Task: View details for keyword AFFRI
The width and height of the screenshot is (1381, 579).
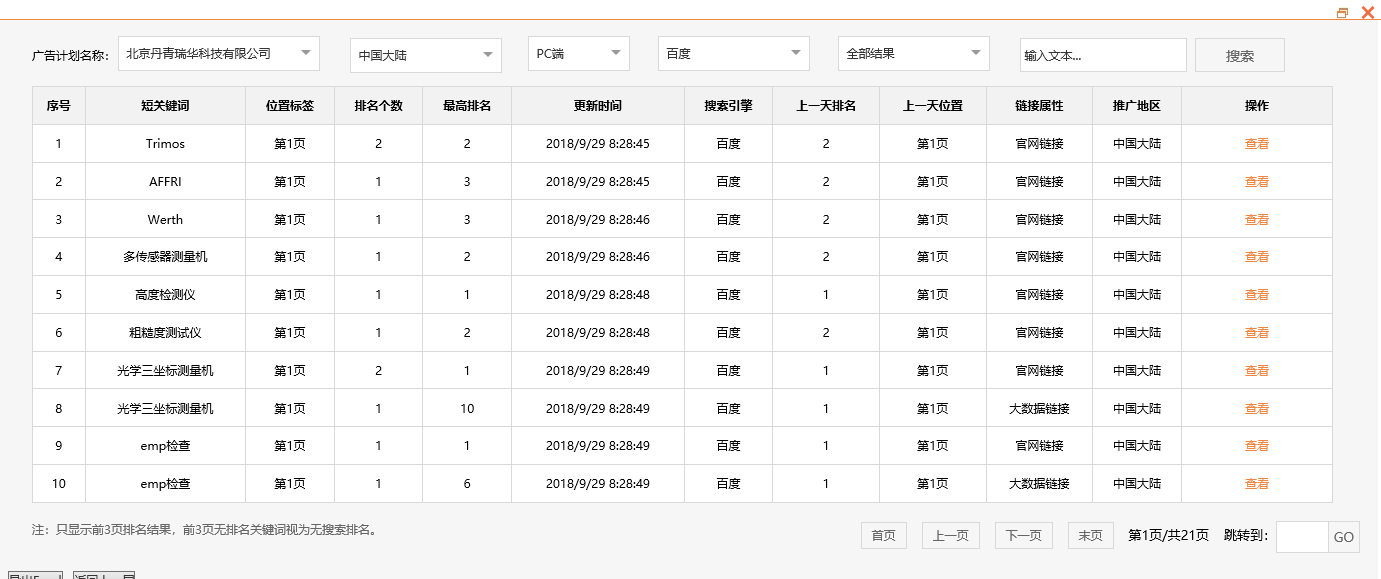Action: (1256, 181)
